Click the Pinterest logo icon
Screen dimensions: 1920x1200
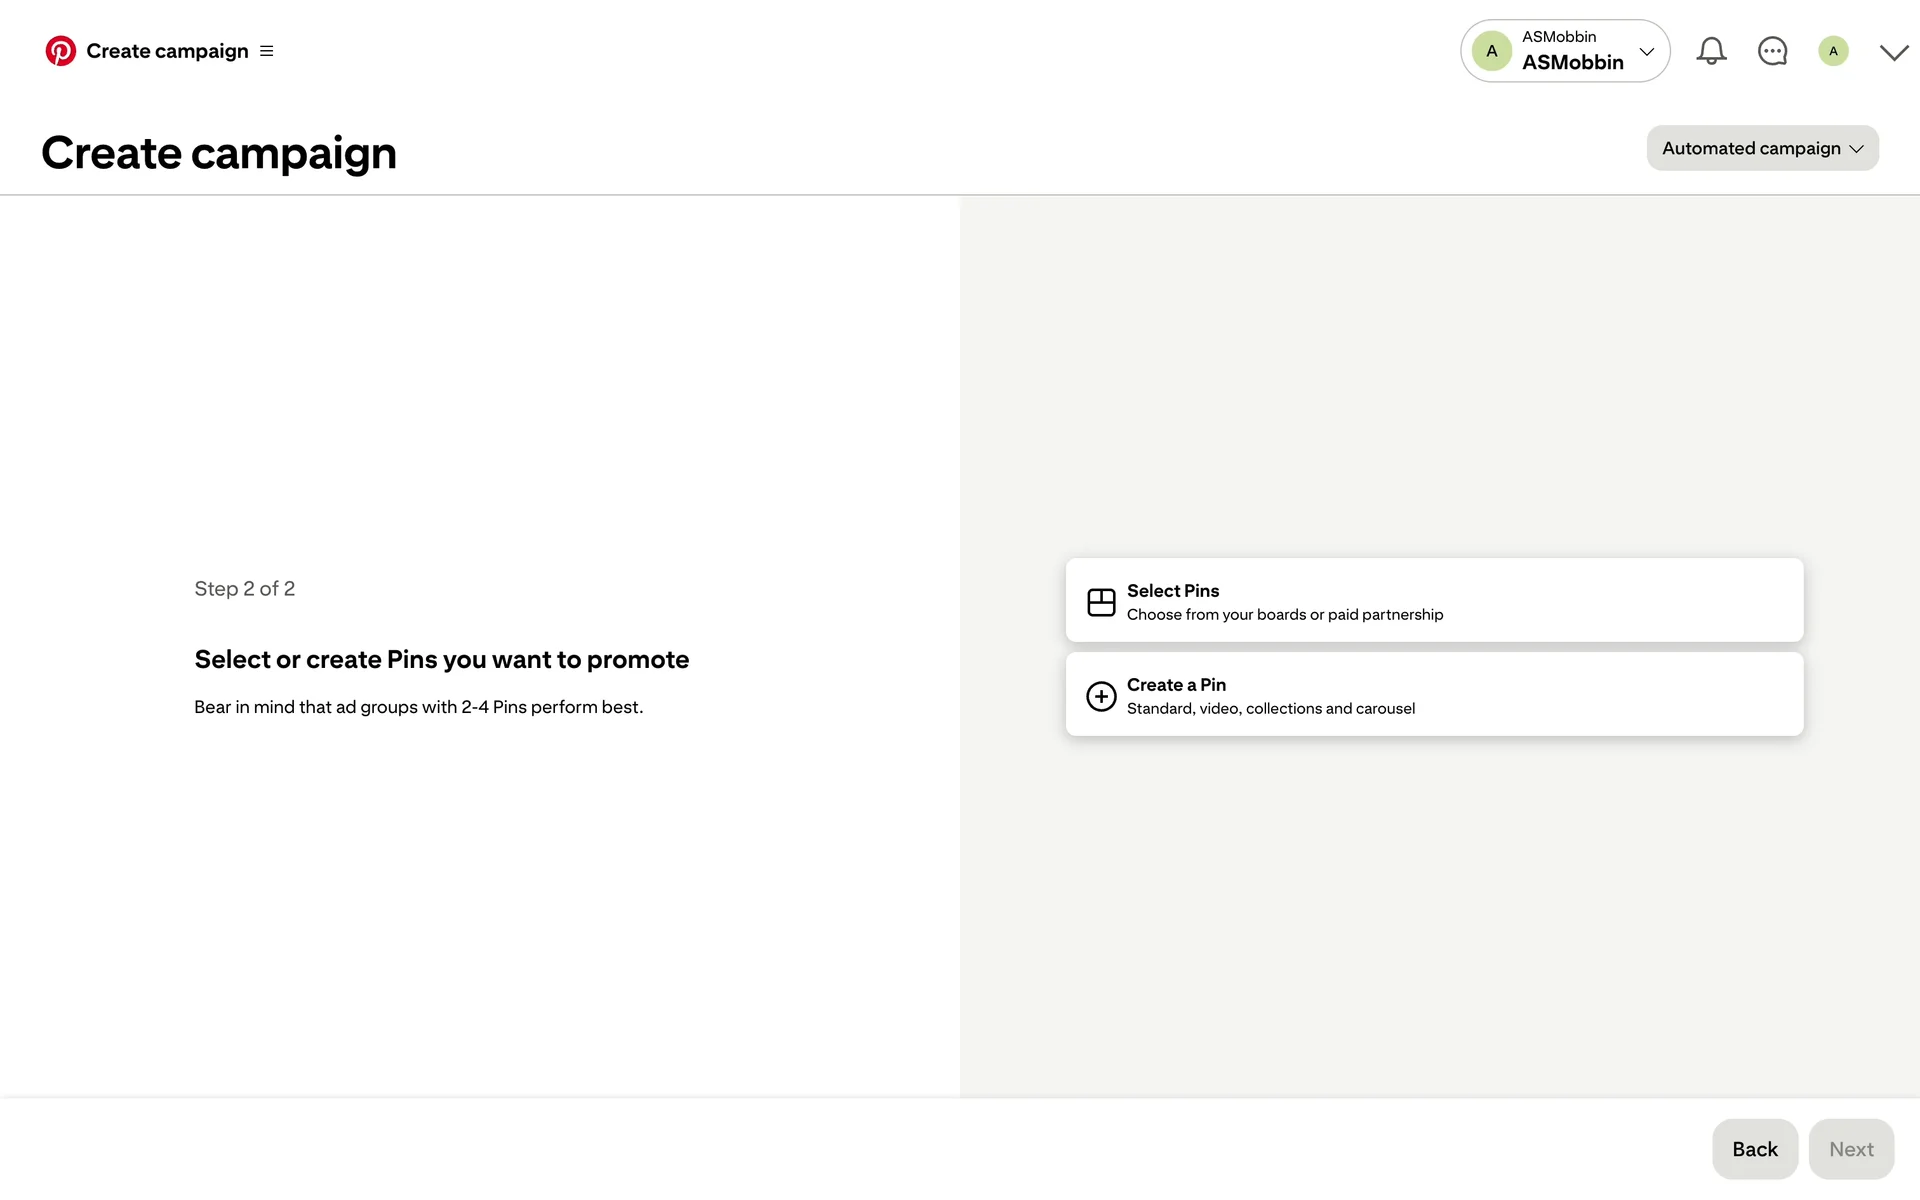pyautogui.click(x=60, y=51)
